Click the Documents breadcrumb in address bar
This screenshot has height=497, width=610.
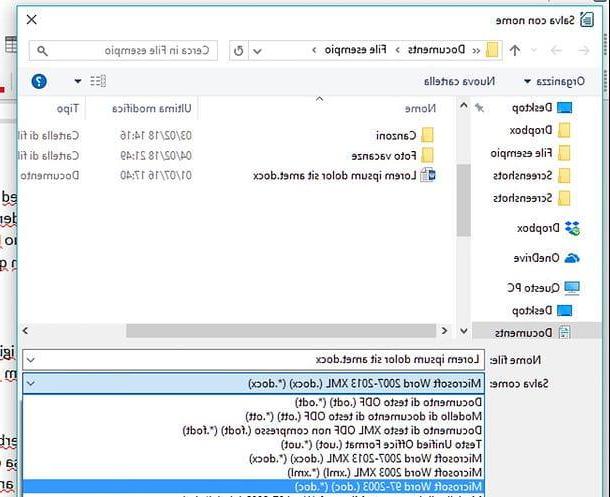436,50
